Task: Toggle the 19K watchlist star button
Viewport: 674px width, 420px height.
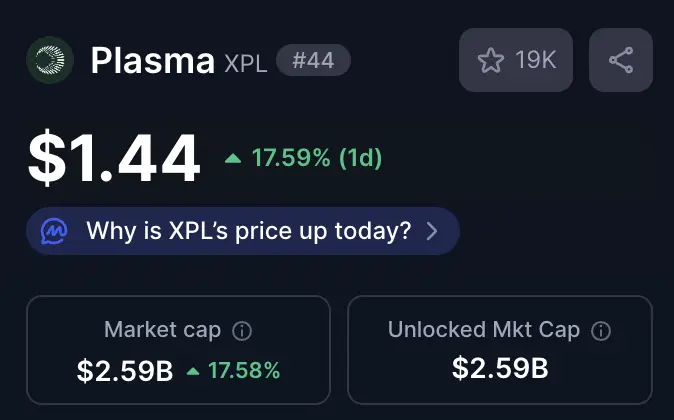Action: 516,60
